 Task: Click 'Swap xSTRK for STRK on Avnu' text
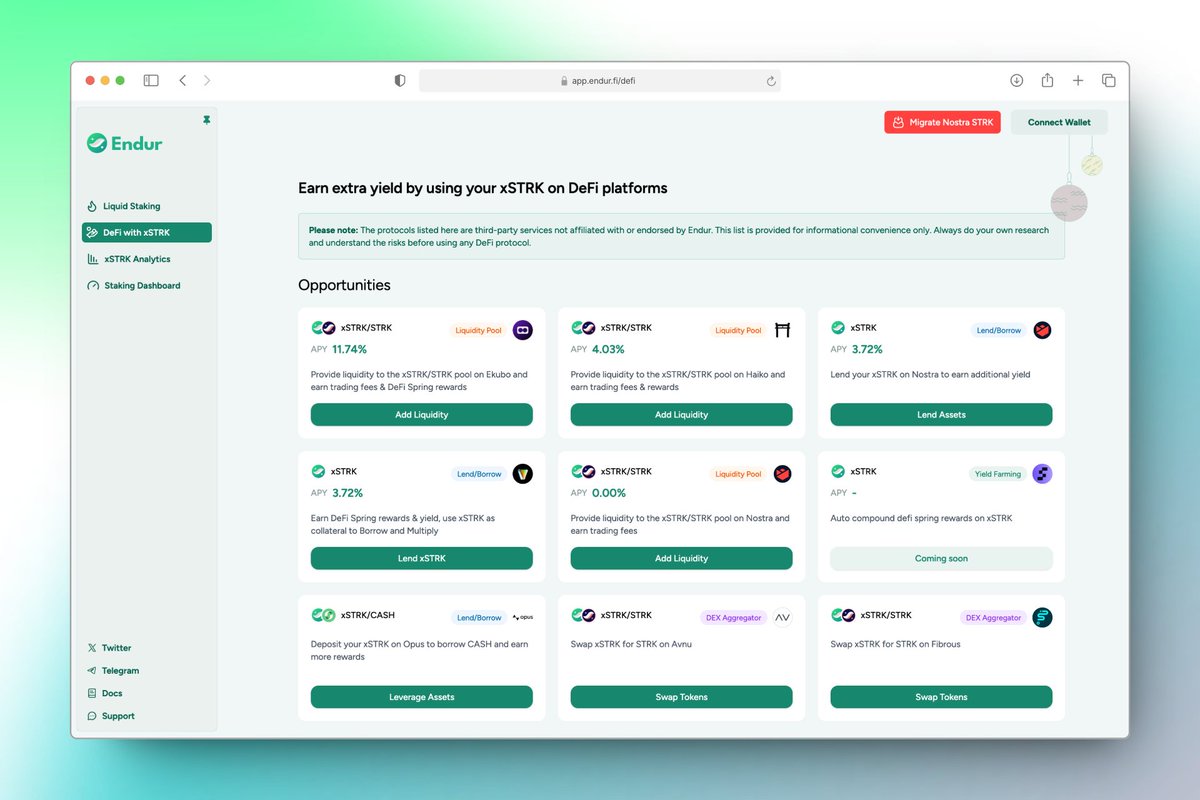pos(631,644)
